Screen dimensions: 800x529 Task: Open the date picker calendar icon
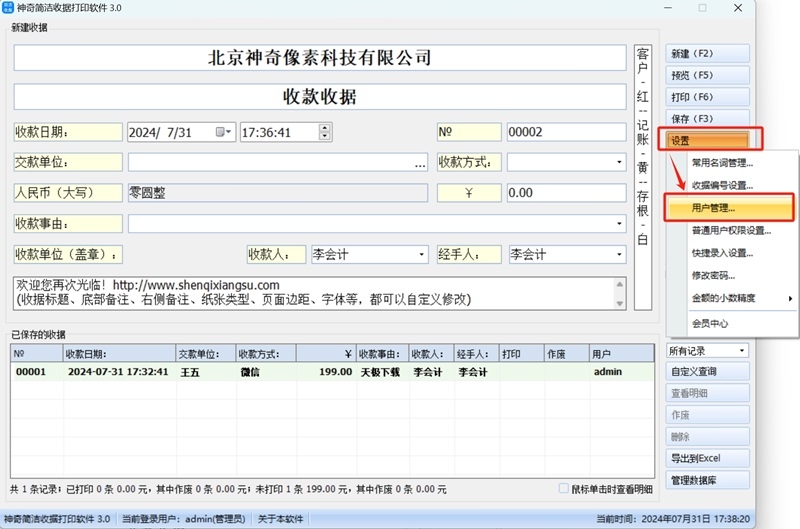coord(223,132)
